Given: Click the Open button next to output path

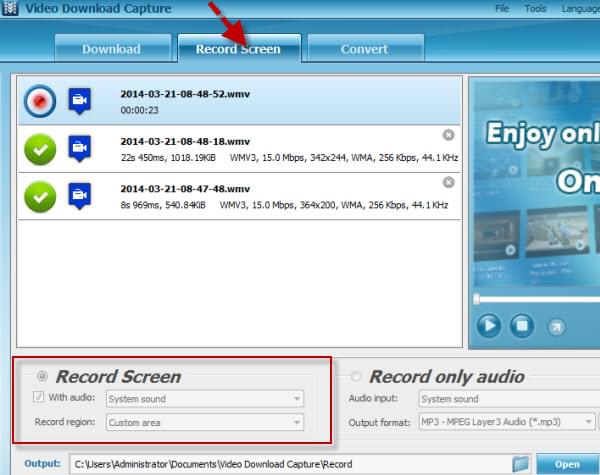Looking at the screenshot, I should point(567,464).
